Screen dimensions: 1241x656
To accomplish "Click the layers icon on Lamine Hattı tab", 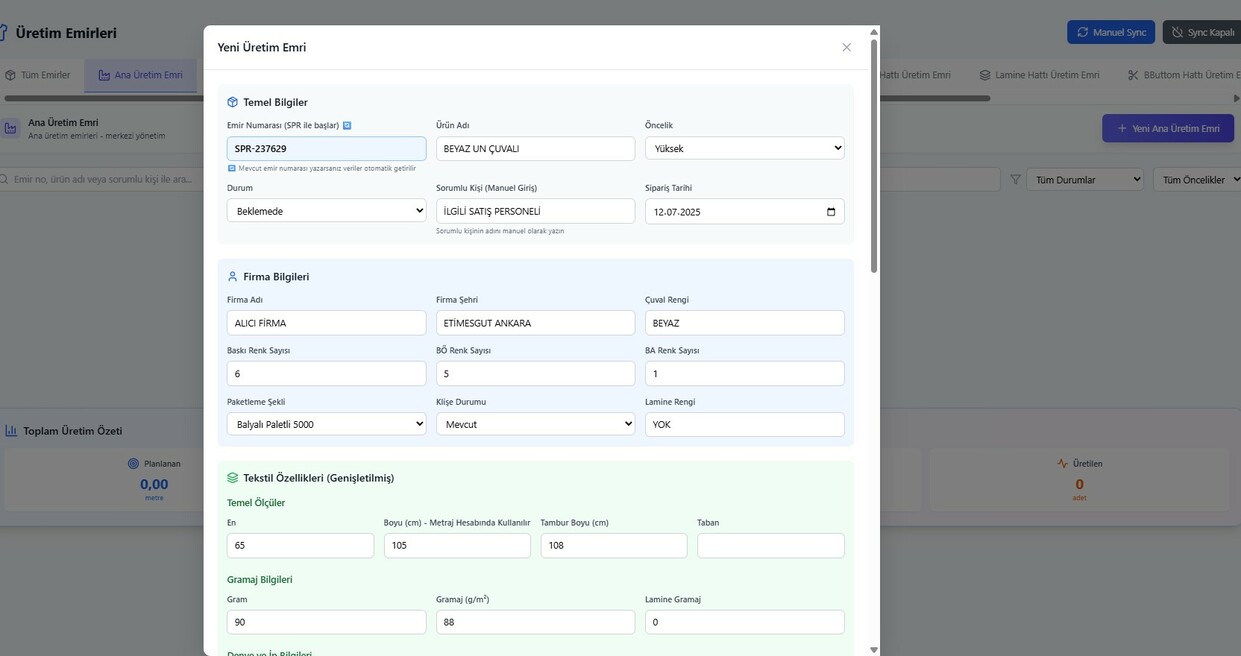I will (x=985, y=75).
